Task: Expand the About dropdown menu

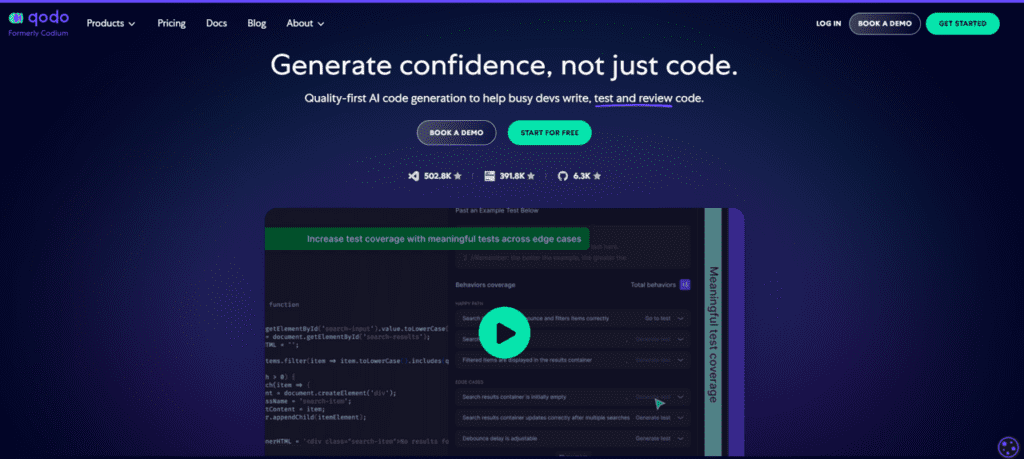Action: pos(305,23)
